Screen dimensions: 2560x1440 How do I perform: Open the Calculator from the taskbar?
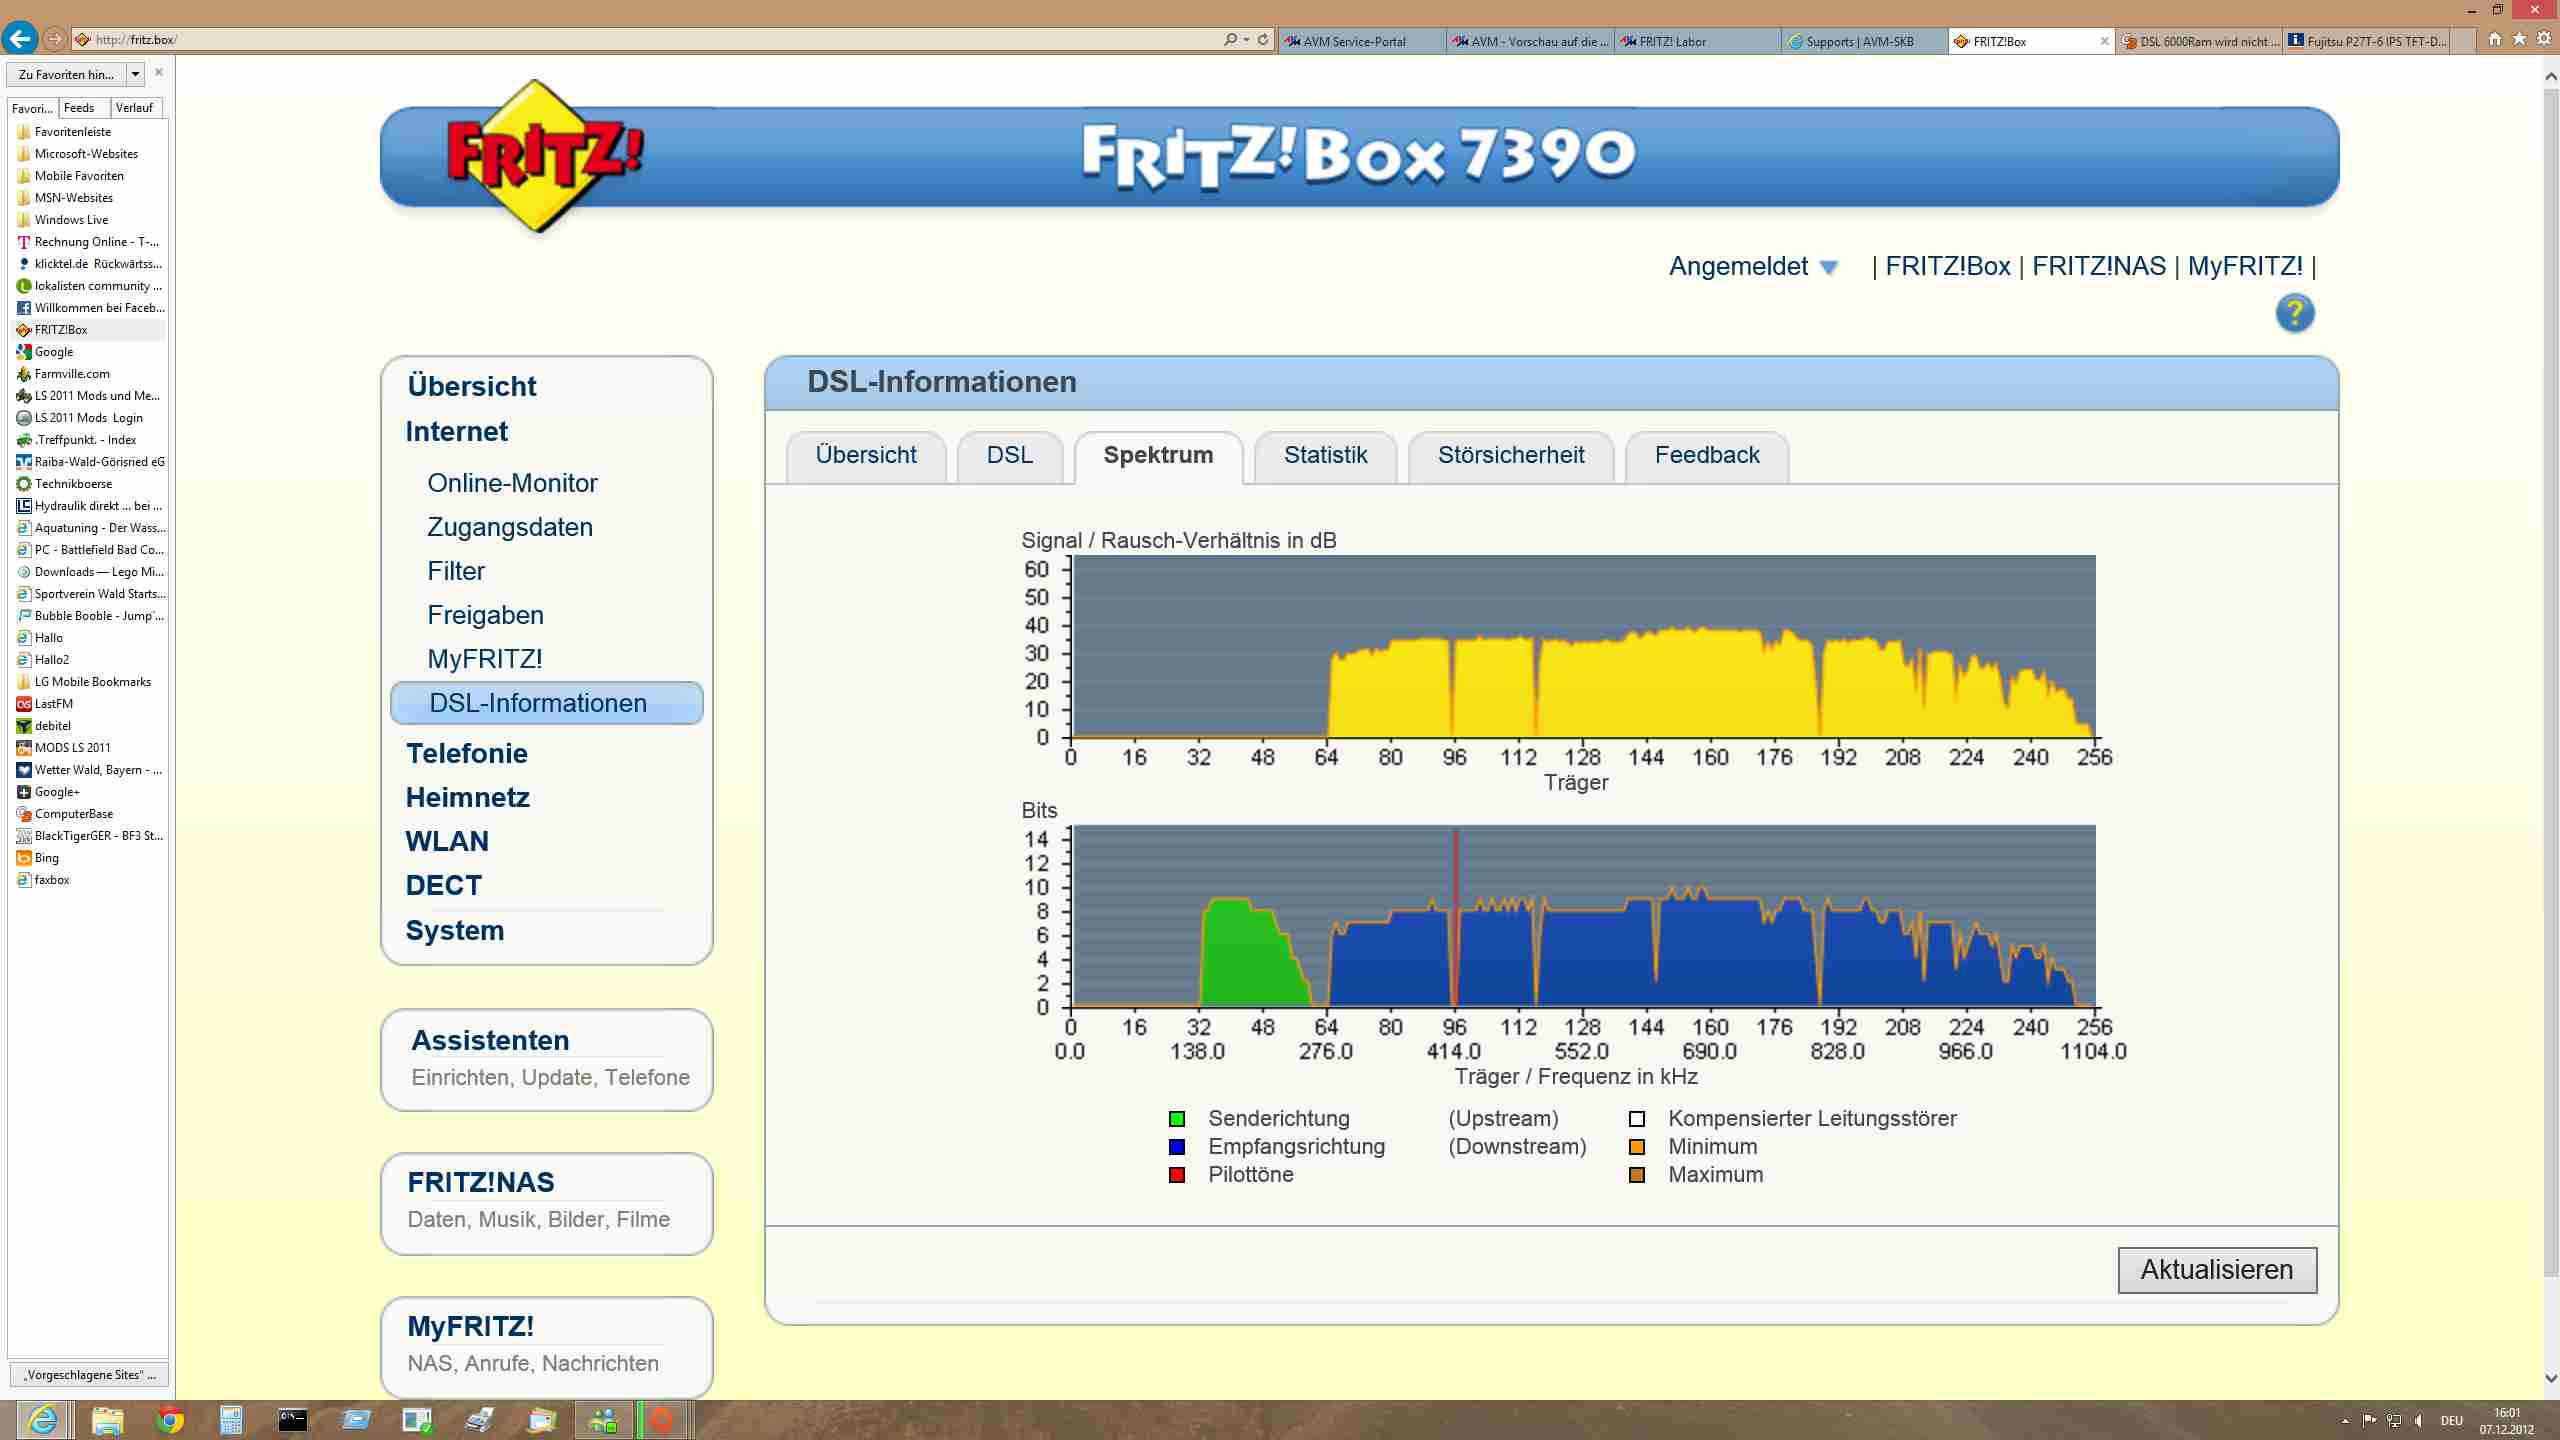[x=231, y=1419]
